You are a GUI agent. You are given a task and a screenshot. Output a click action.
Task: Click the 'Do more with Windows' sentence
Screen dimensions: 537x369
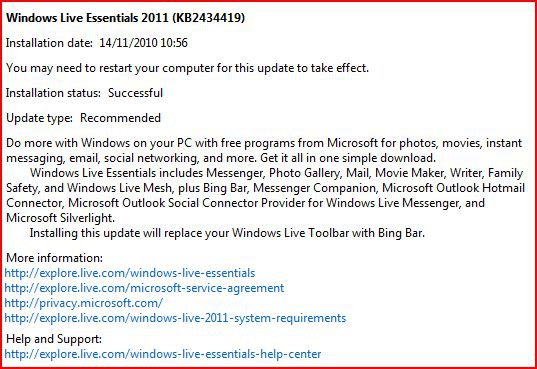click(264, 150)
